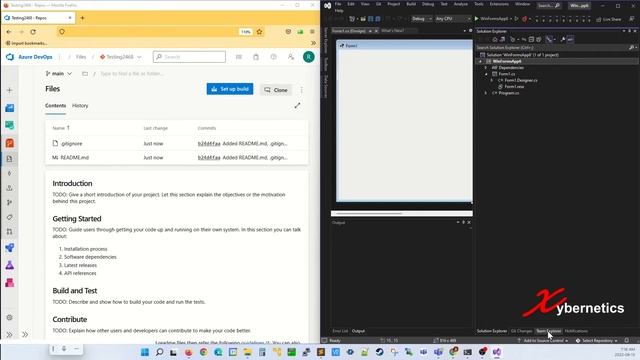Switch to Team Explorer tab
Screen dimensions: 640x360
[548, 331]
